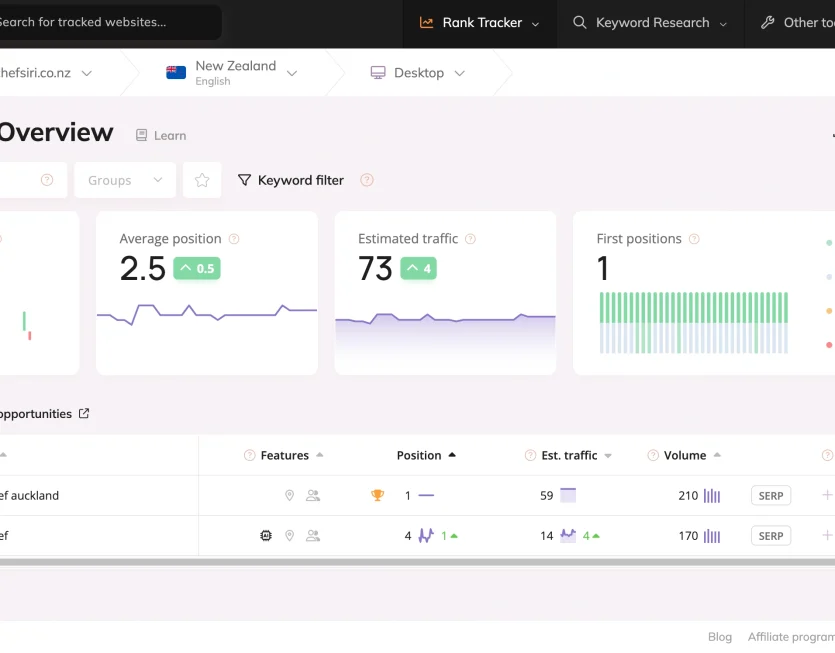This screenshot has width=835, height=653.
Task: Click SERP button for 170 volume row
Action: (771, 535)
